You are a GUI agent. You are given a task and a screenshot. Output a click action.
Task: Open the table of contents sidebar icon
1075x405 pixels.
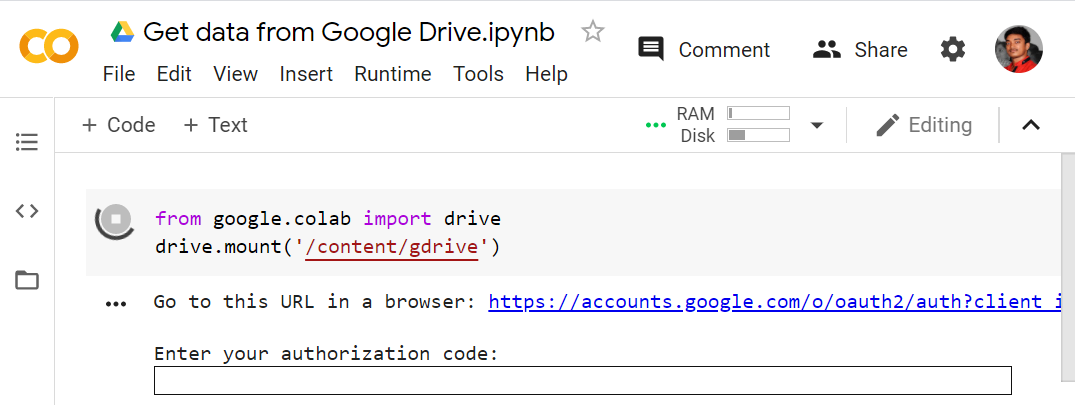click(27, 142)
